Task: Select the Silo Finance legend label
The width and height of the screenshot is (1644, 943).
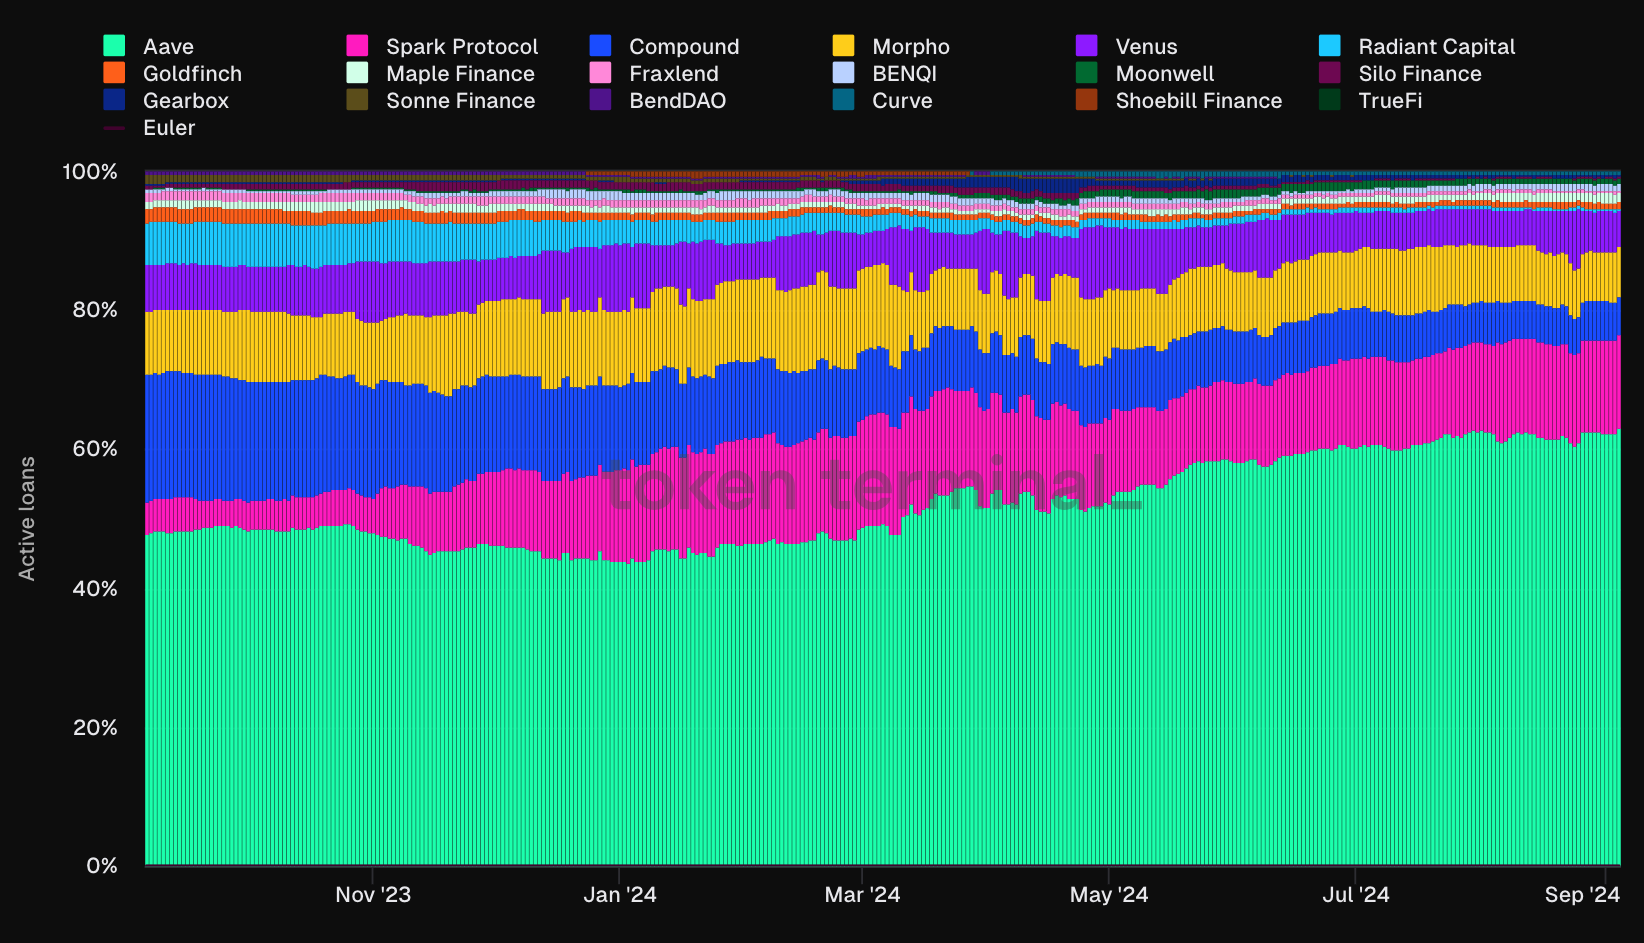Action: coord(1420,74)
